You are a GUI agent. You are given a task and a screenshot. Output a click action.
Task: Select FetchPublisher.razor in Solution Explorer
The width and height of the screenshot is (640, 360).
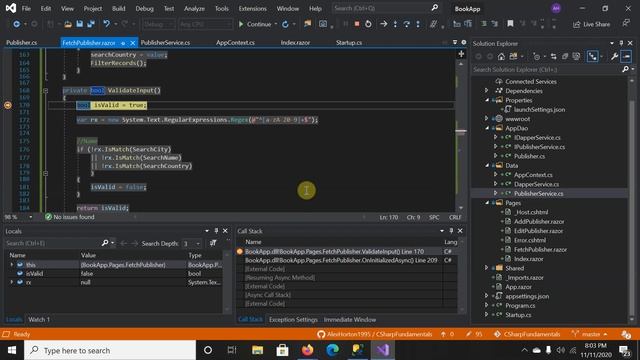tap(540, 249)
